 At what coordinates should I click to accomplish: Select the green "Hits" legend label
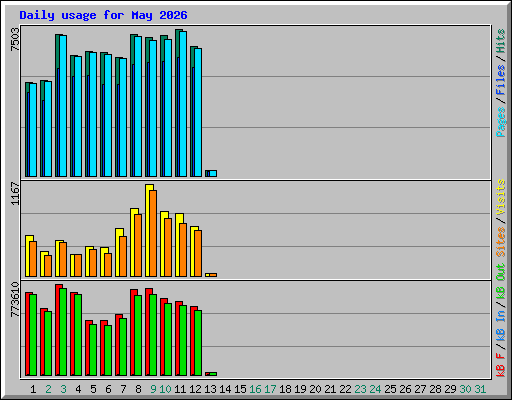500,41
